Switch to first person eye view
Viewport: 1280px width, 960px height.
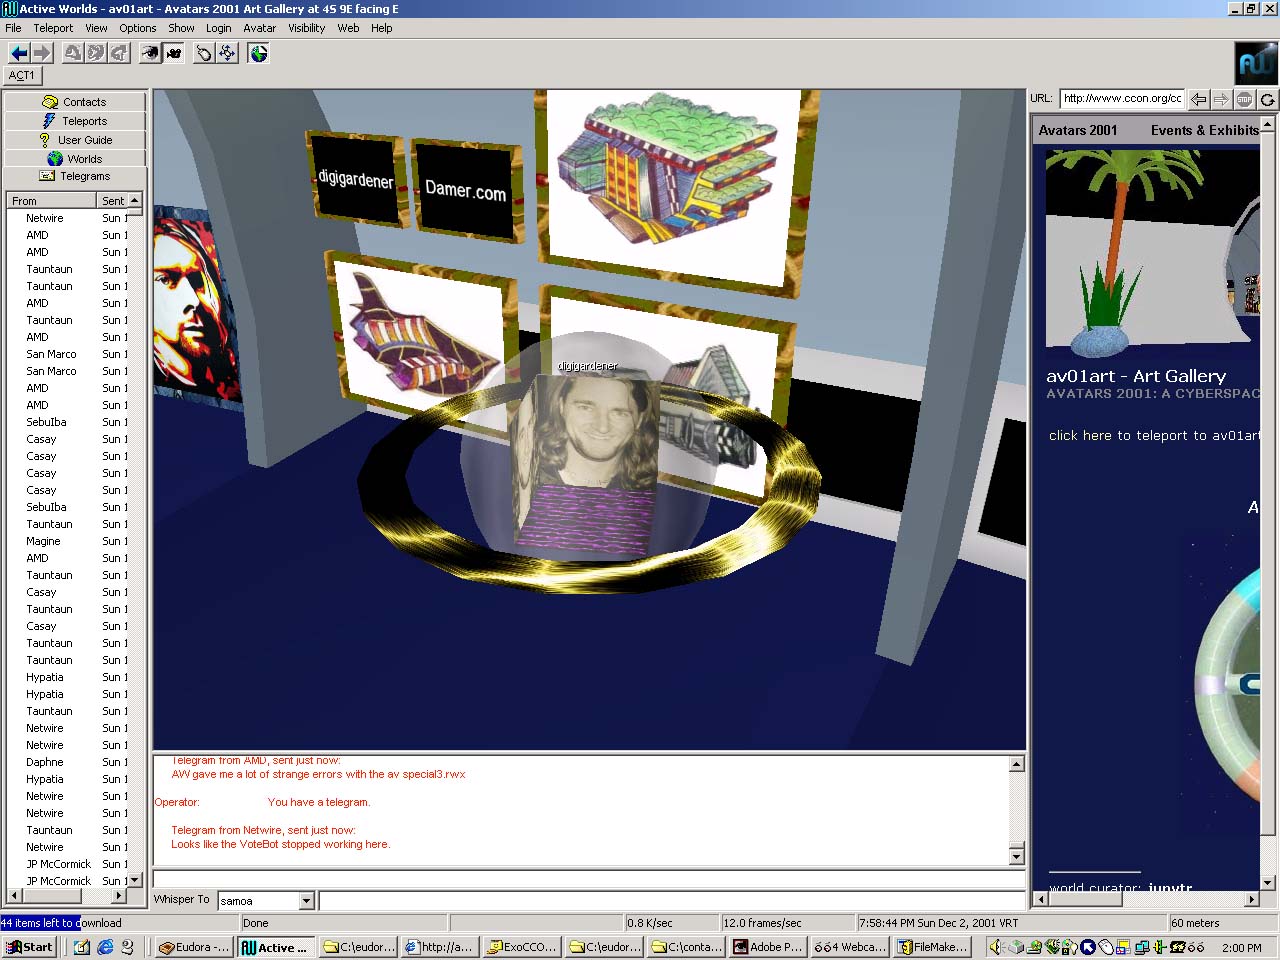coord(149,53)
